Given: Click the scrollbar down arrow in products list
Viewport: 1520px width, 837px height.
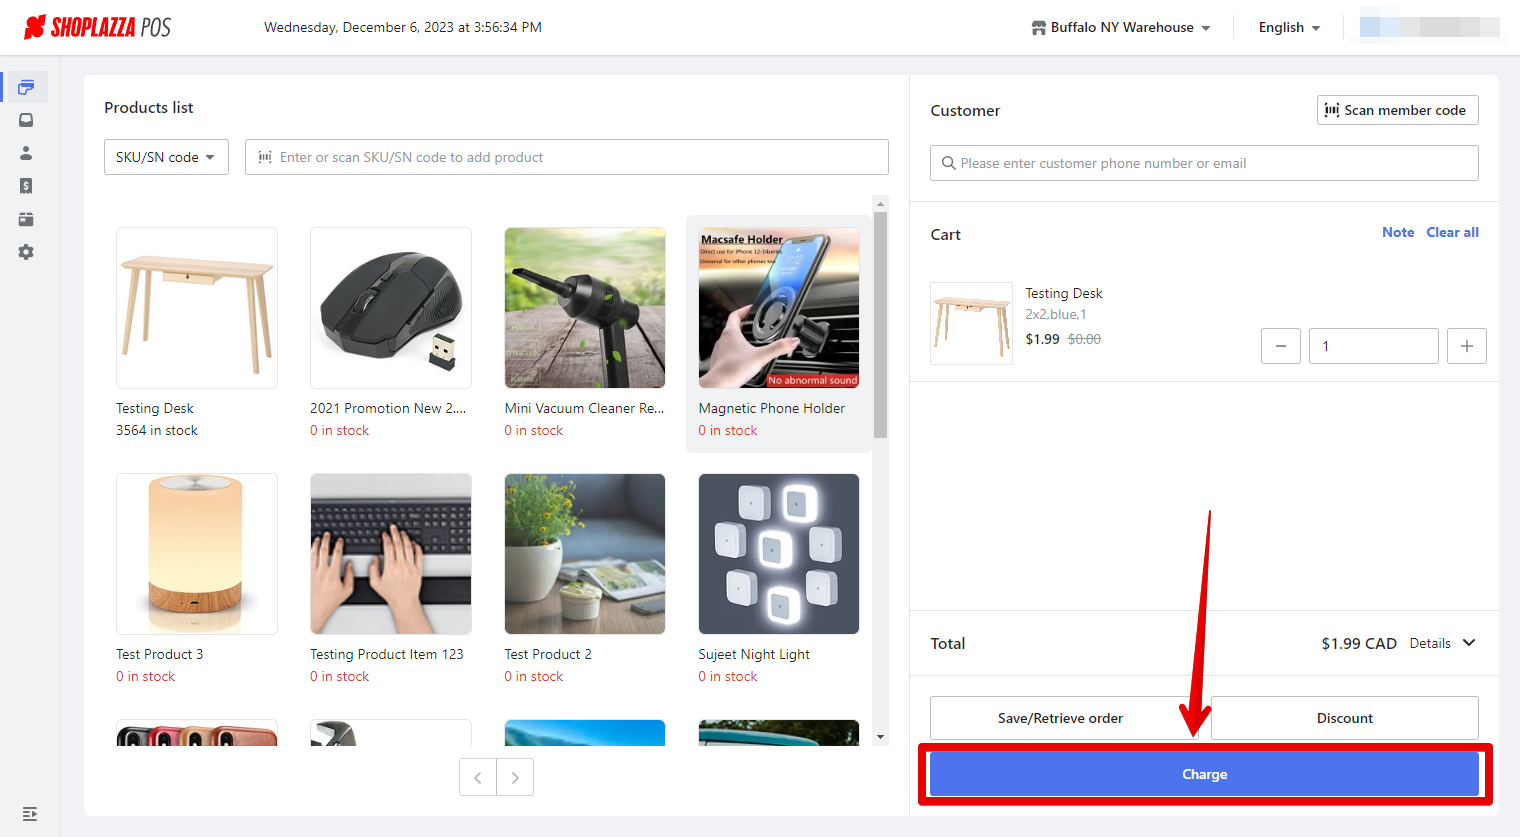Looking at the screenshot, I should coord(880,737).
